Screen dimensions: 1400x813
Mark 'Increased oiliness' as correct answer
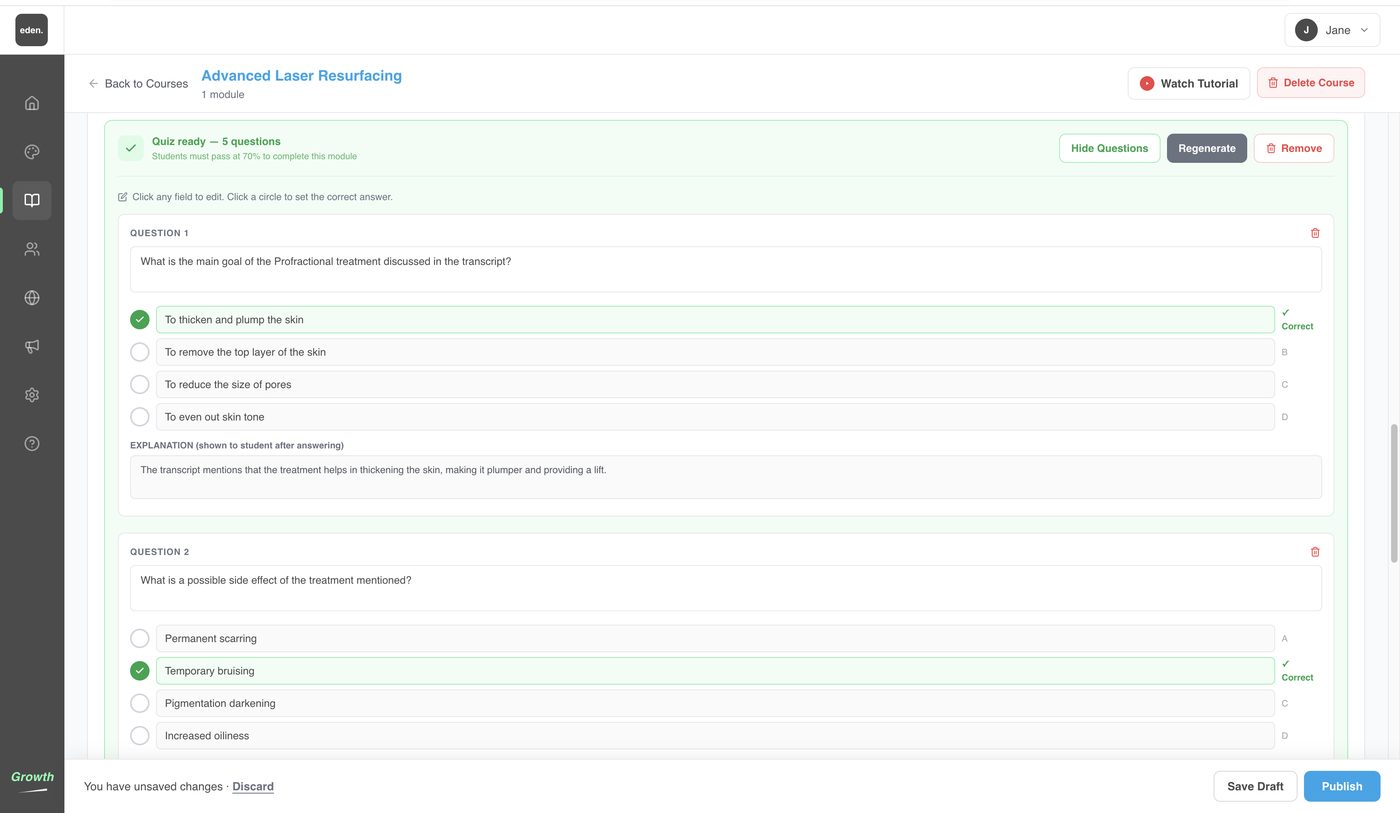140,736
